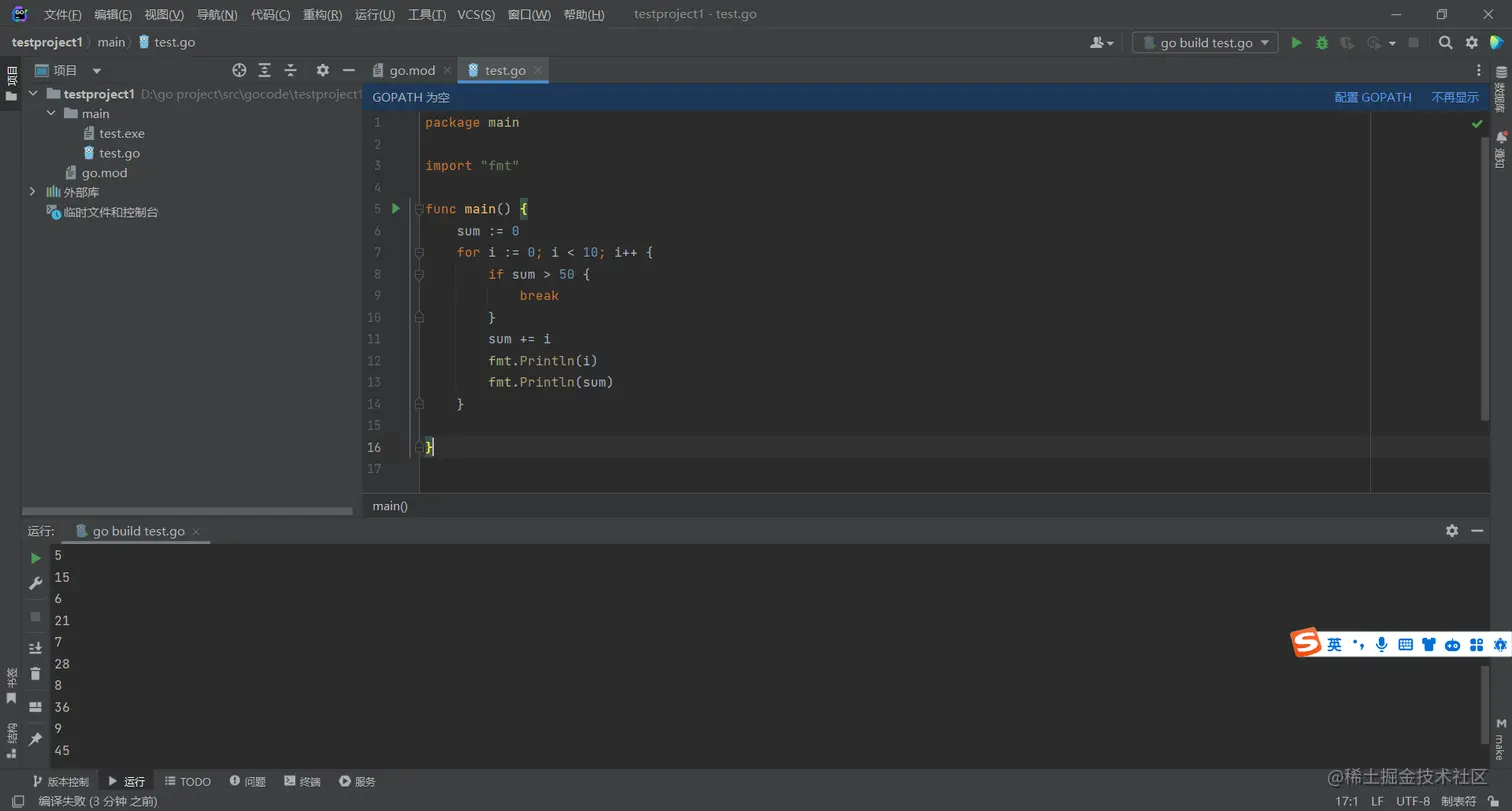Image resolution: width=1512 pixels, height=811 pixels.
Task: Open the Terminal tool window button
Action: (303, 781)
